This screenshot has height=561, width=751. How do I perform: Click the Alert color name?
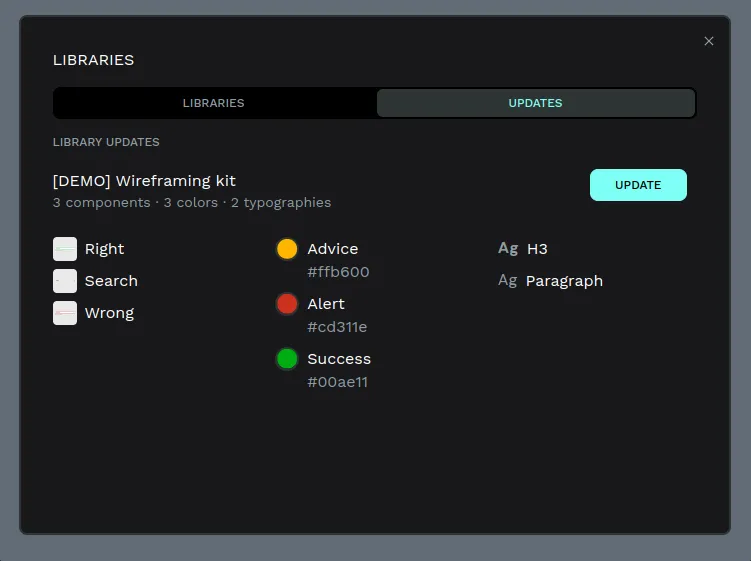pos(326,304)
